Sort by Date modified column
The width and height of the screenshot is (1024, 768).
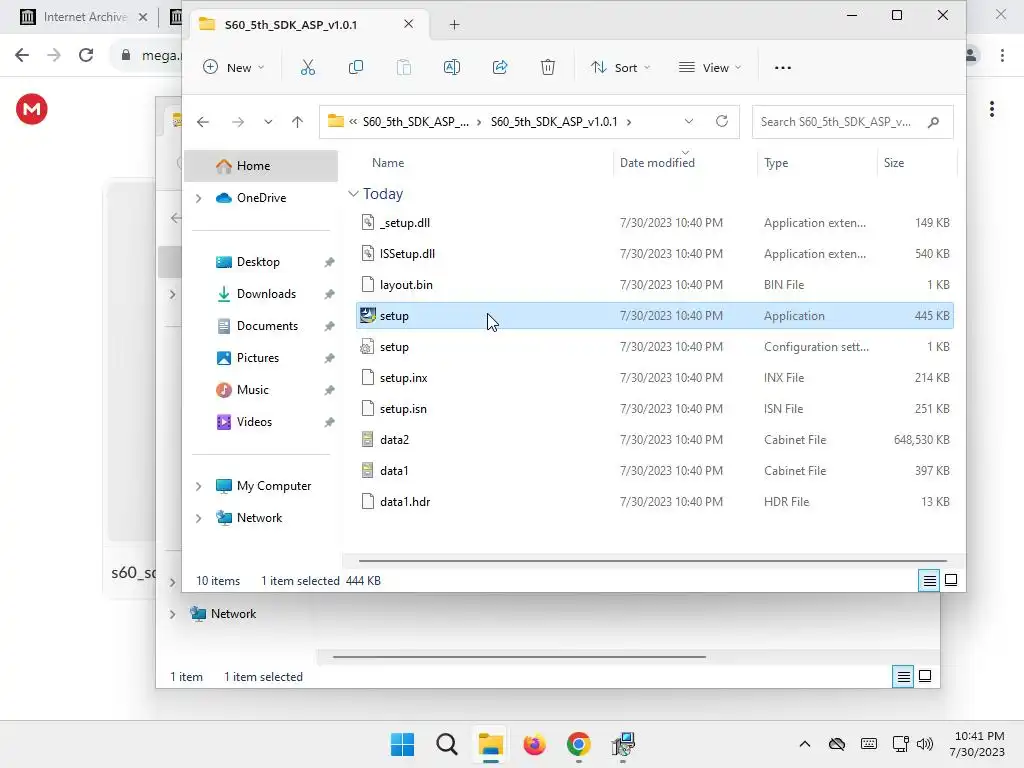pos(657,163)
